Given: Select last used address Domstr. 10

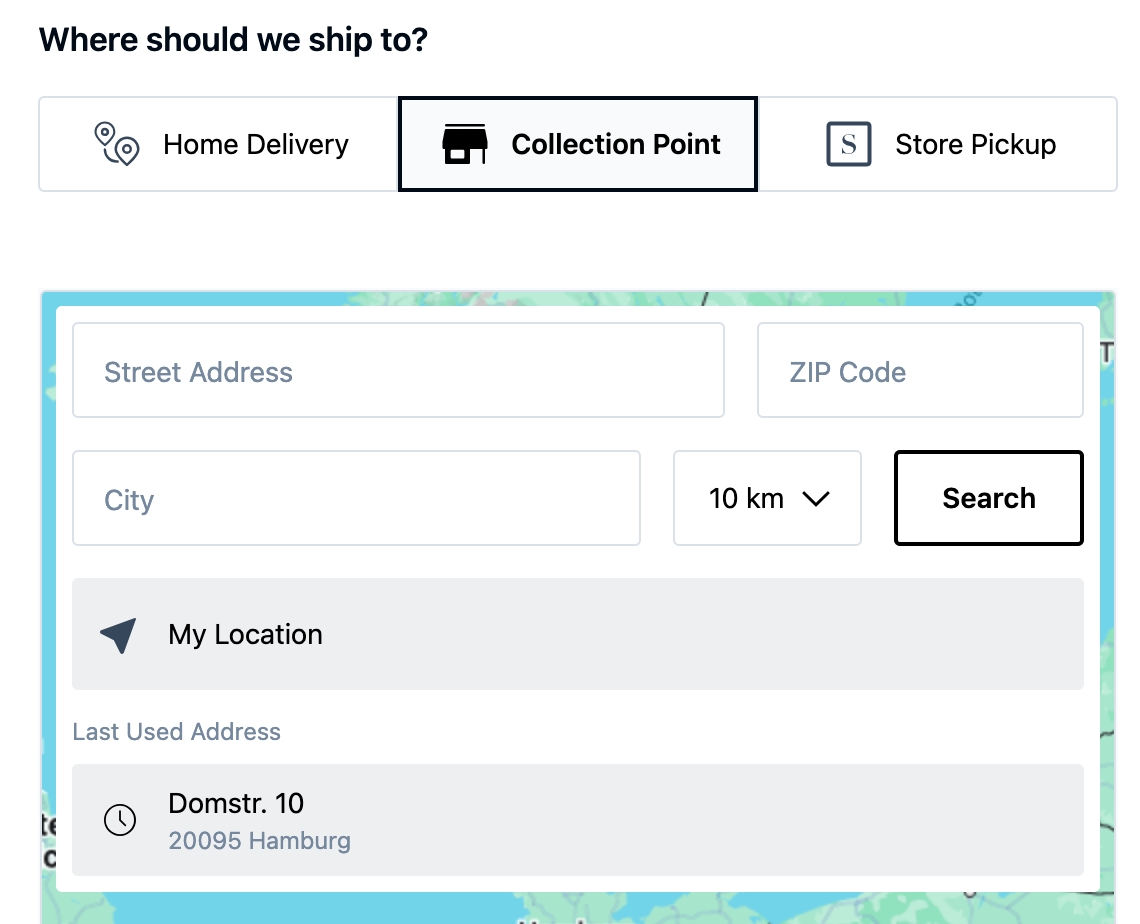Looking at the screenshot, I should click(578, 820).
